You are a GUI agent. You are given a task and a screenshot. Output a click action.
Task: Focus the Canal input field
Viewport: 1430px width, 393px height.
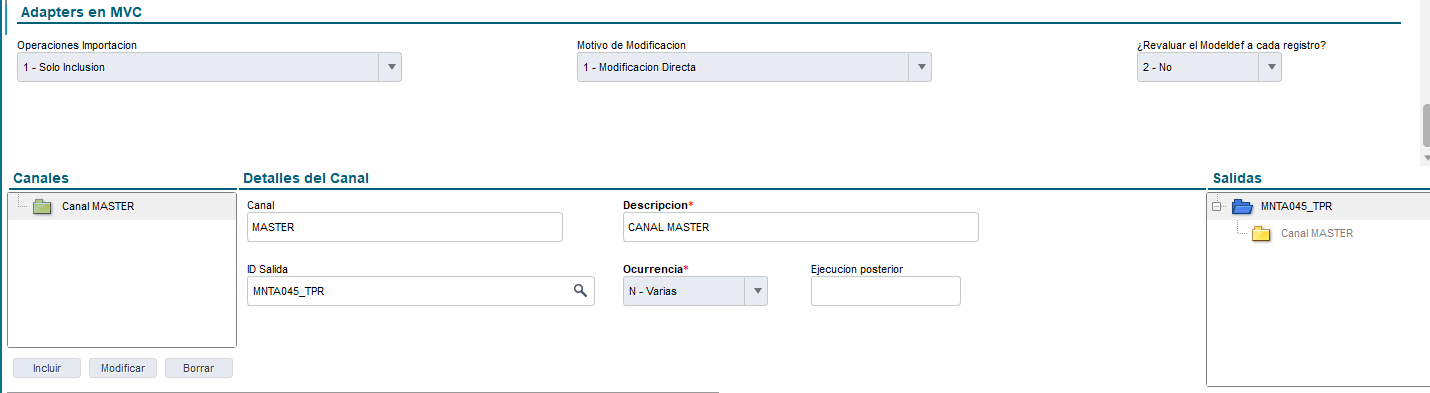point(405,227)
